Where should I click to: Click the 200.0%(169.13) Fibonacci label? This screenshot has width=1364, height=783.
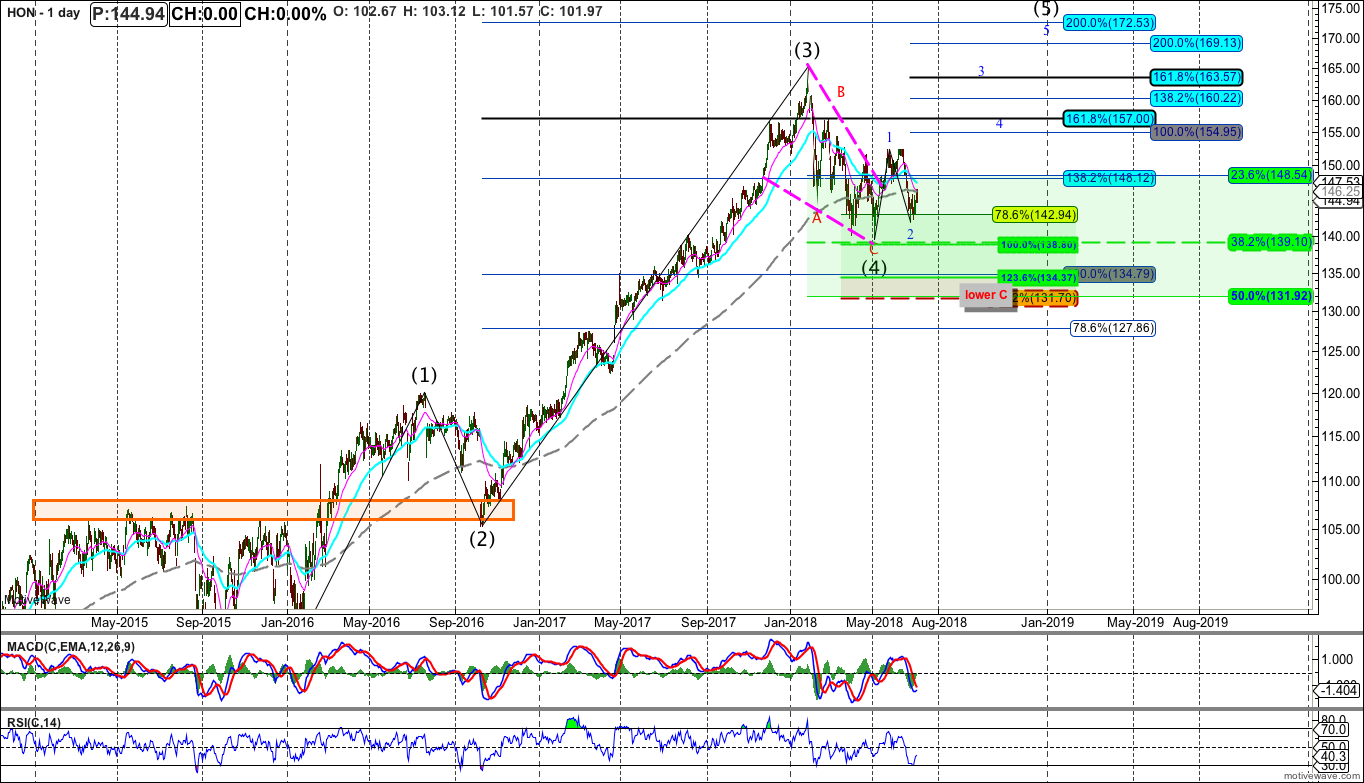[x=1196, y=43]
